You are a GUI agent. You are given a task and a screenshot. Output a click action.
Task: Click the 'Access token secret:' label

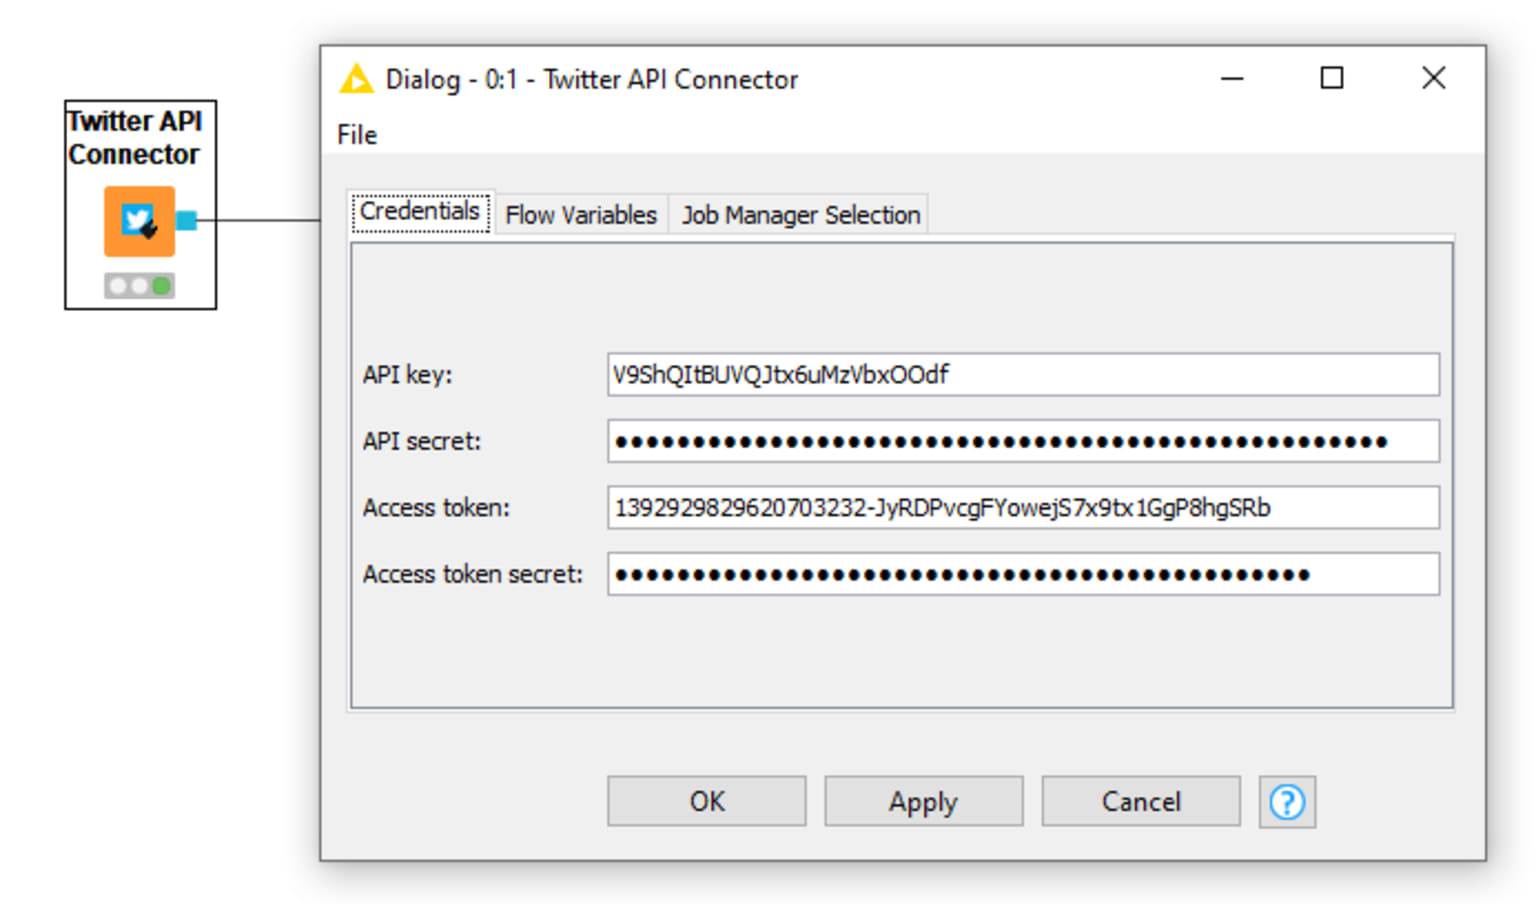(x=472, y=574)
